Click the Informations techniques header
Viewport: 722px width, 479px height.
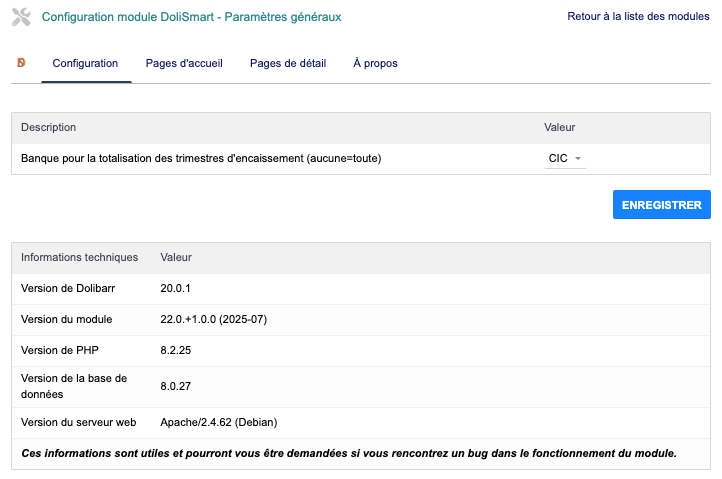pyautogui.click(x=79, y=257)
